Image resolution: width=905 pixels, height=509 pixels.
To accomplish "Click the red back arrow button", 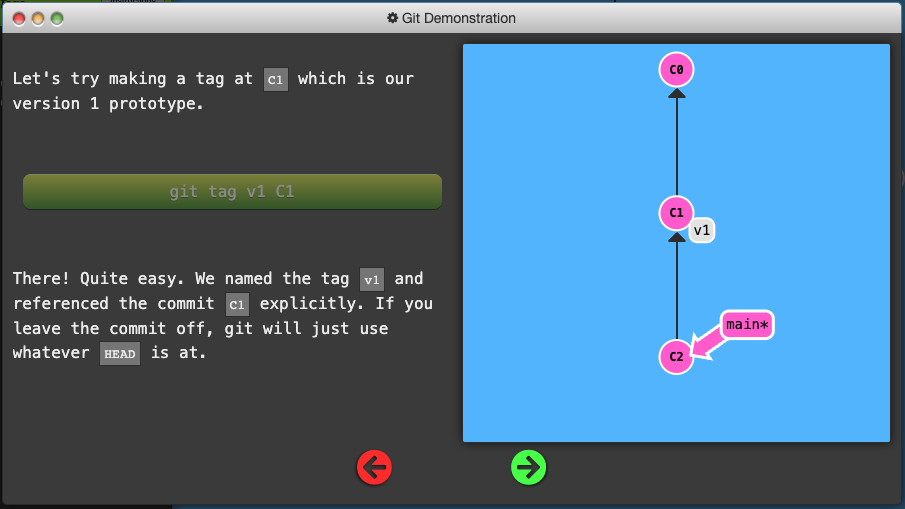I will [374, 467].
